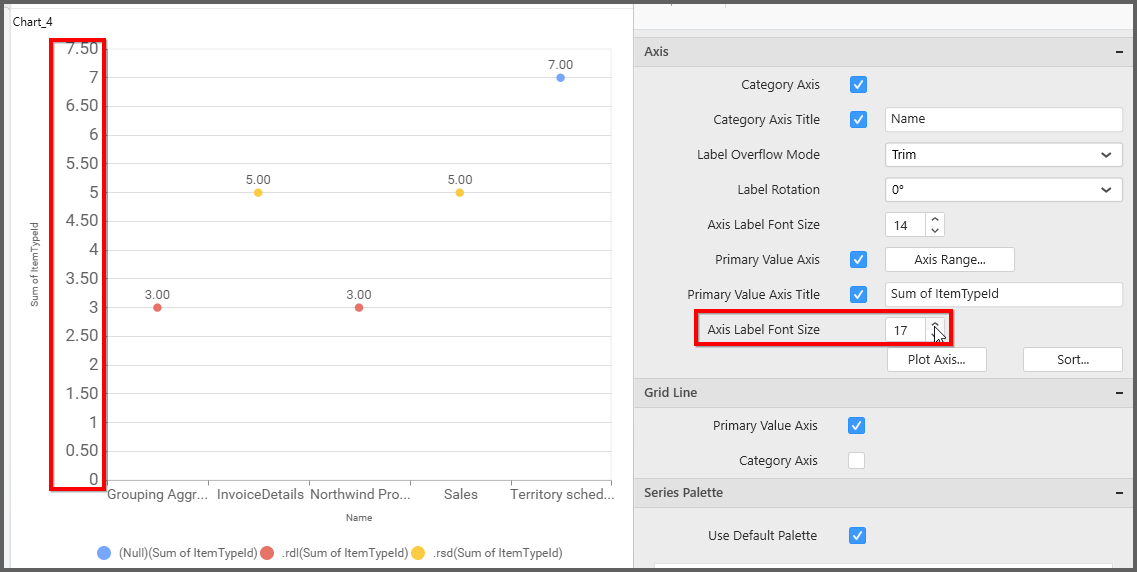The image size is (1137, 572).
Task: Collapse the Grid Line section
Action: point(1118,393)
